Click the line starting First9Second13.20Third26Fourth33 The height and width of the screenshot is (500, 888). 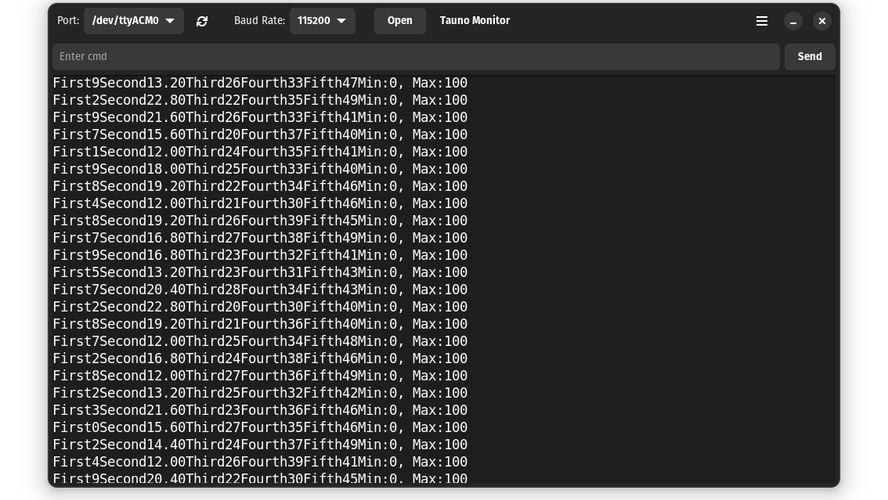tap(260, 83)
